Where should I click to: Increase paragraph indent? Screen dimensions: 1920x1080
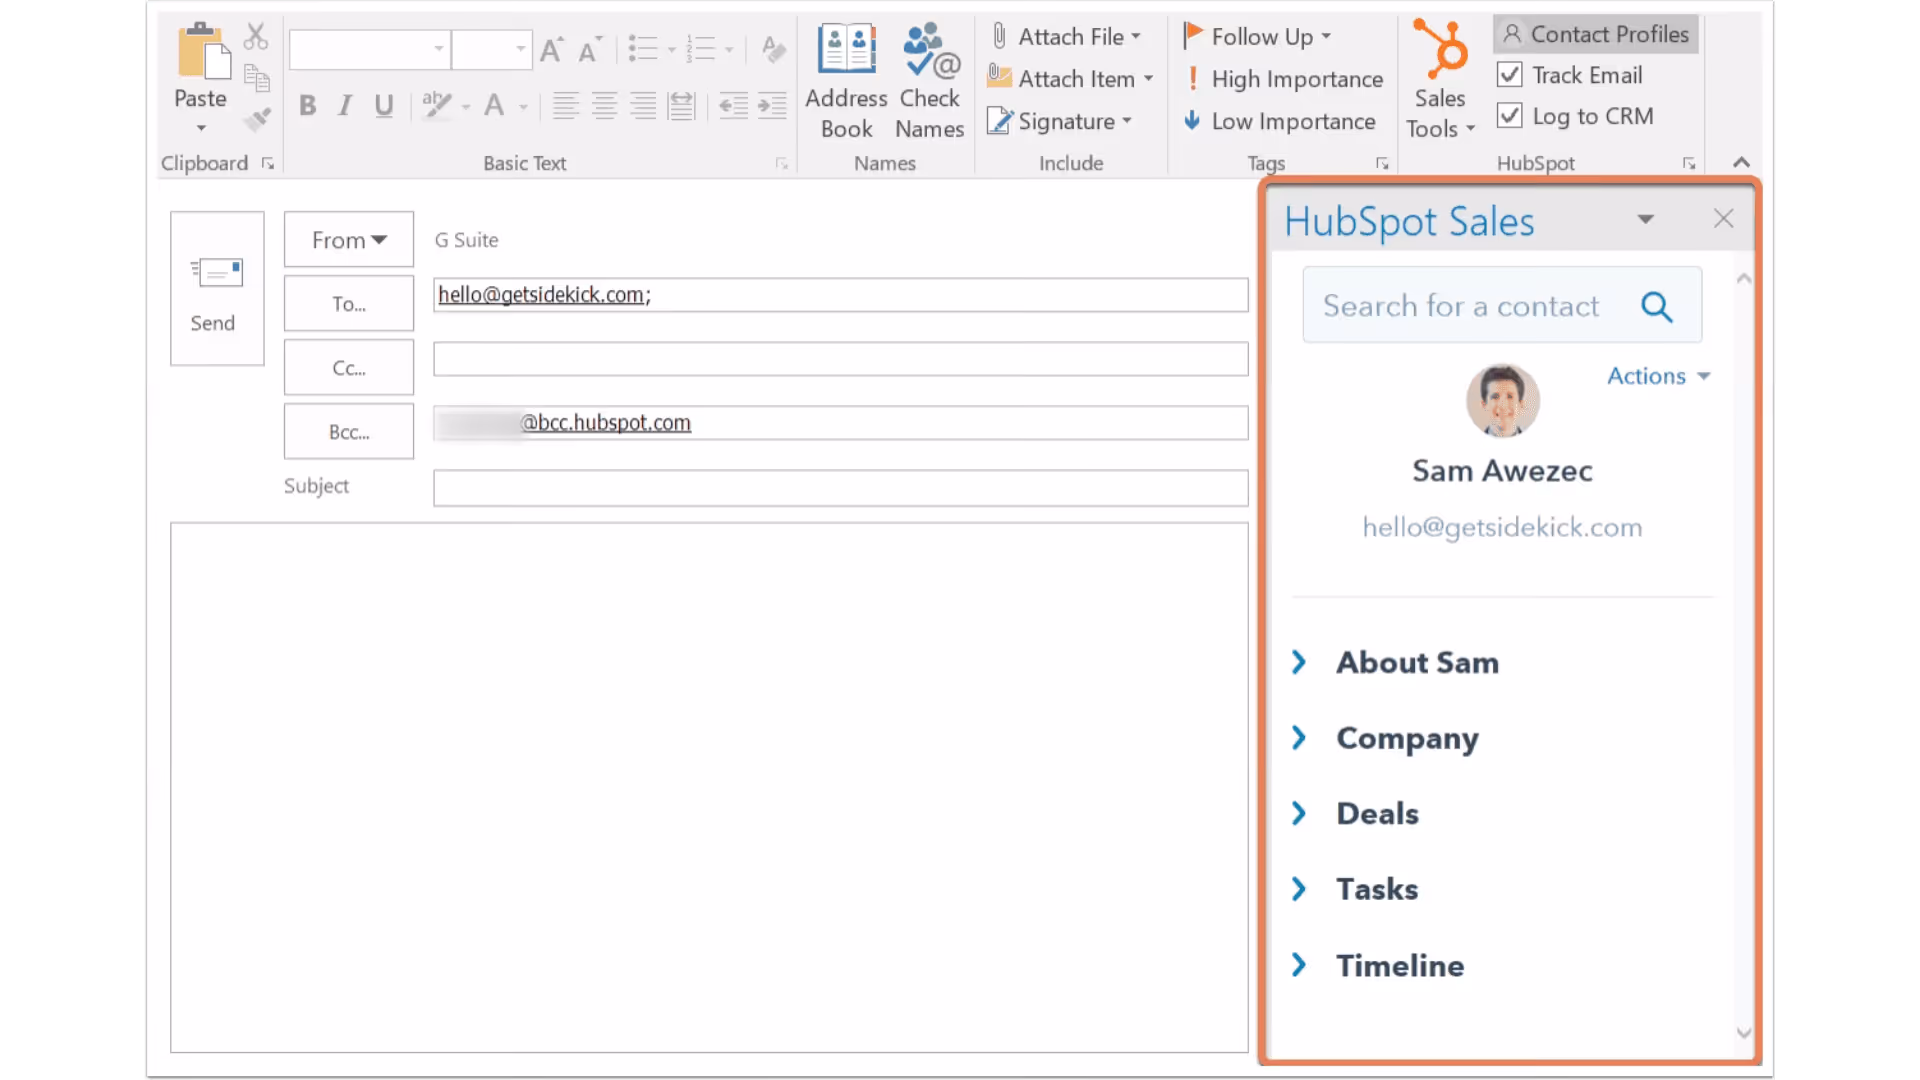[772, 105]
